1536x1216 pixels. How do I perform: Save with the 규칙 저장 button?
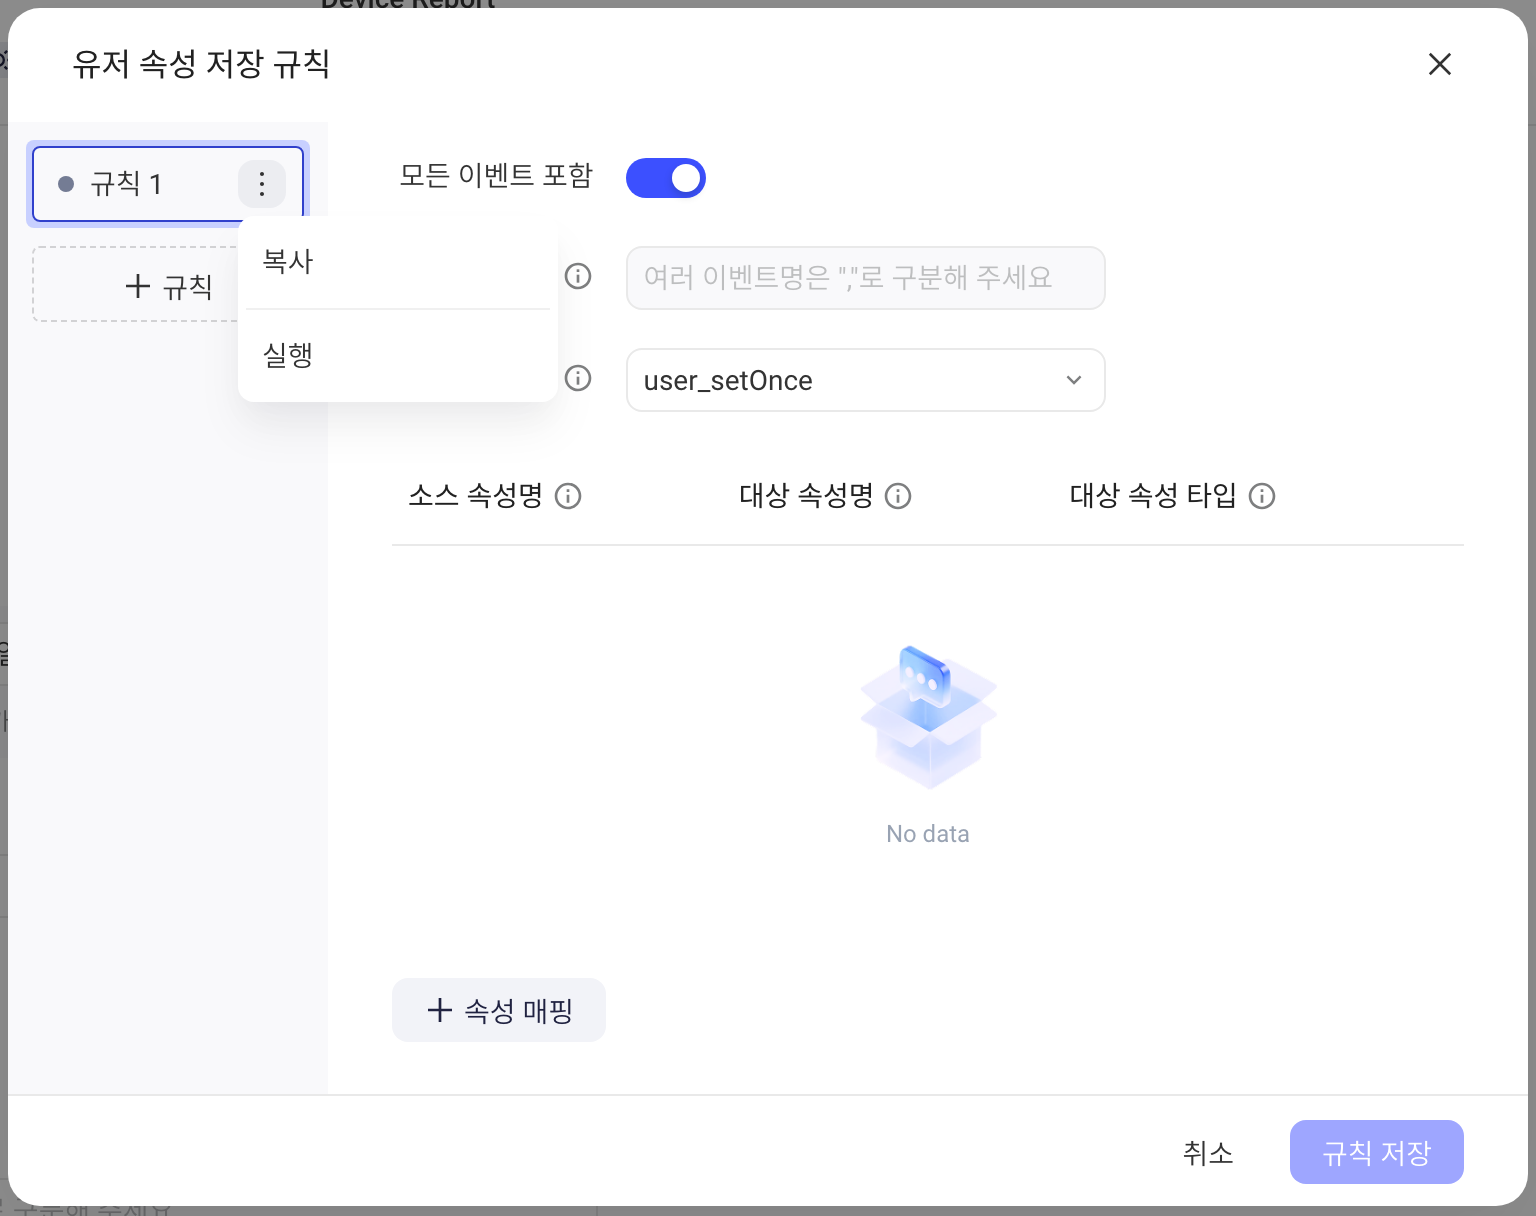(x=1377, y=1152)
